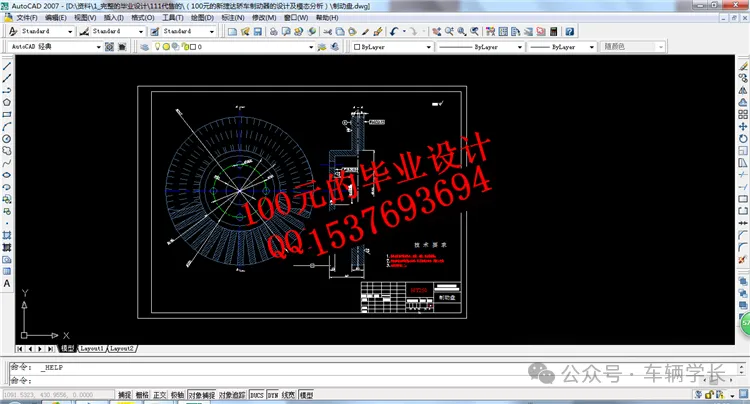750x404 pixels.
Task: Open Help question mark icon
Action: (x=570, y=32)
